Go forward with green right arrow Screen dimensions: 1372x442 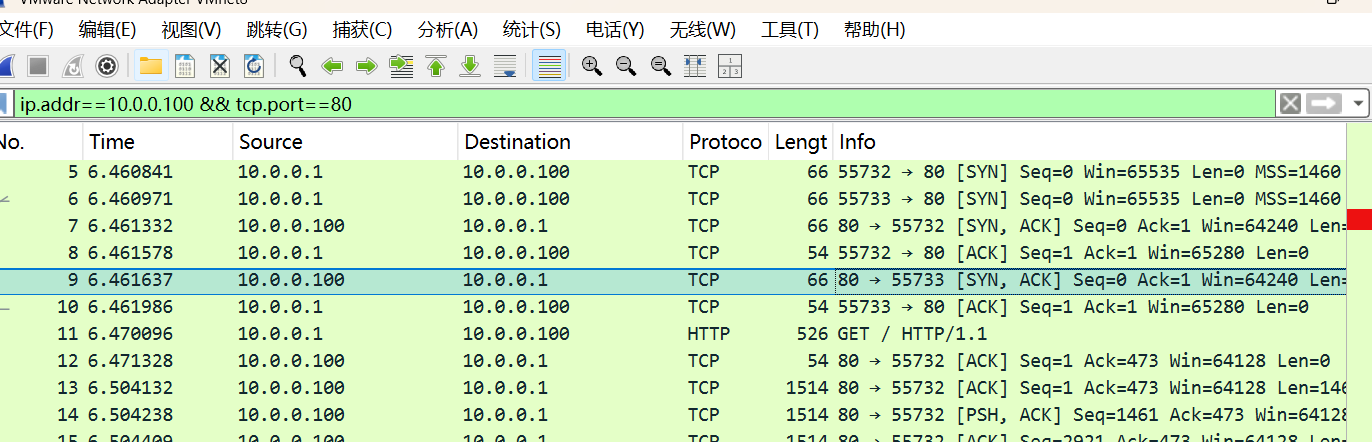[x=366, y=67]
